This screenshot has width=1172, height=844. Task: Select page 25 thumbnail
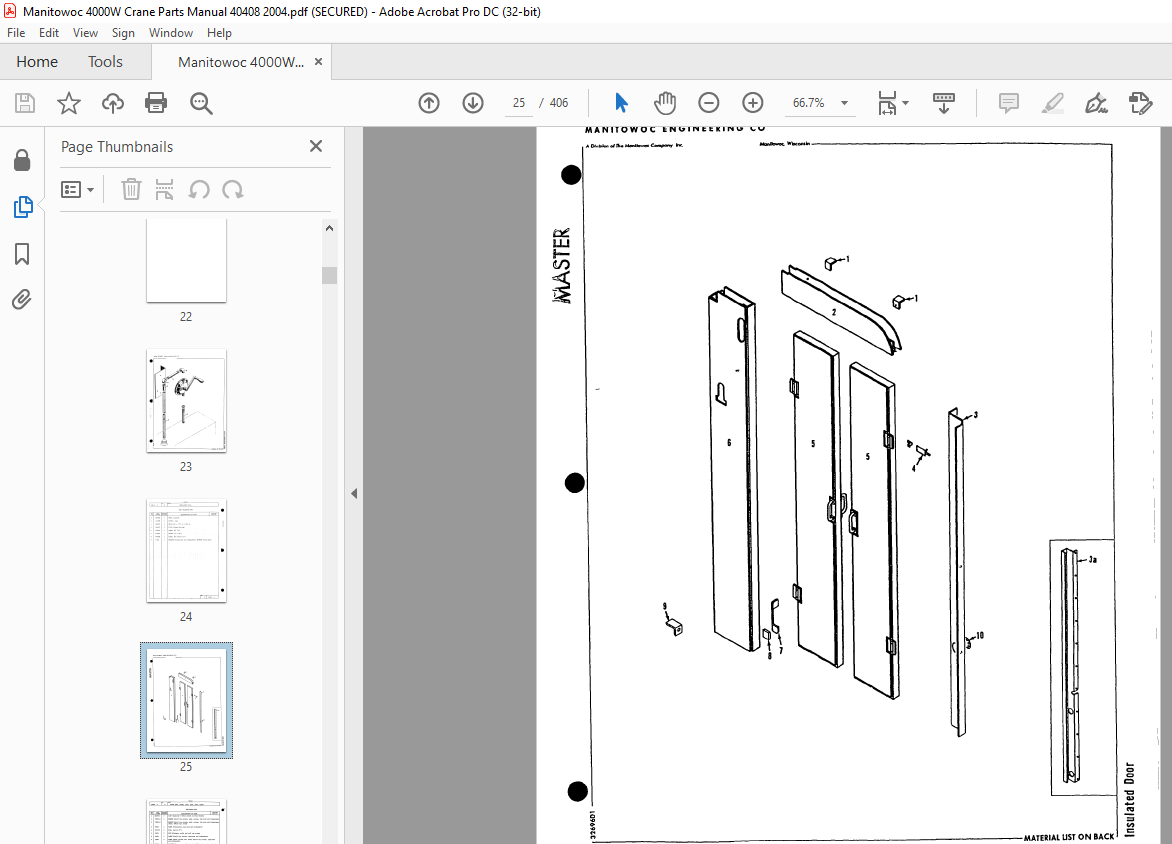(186, 700)
